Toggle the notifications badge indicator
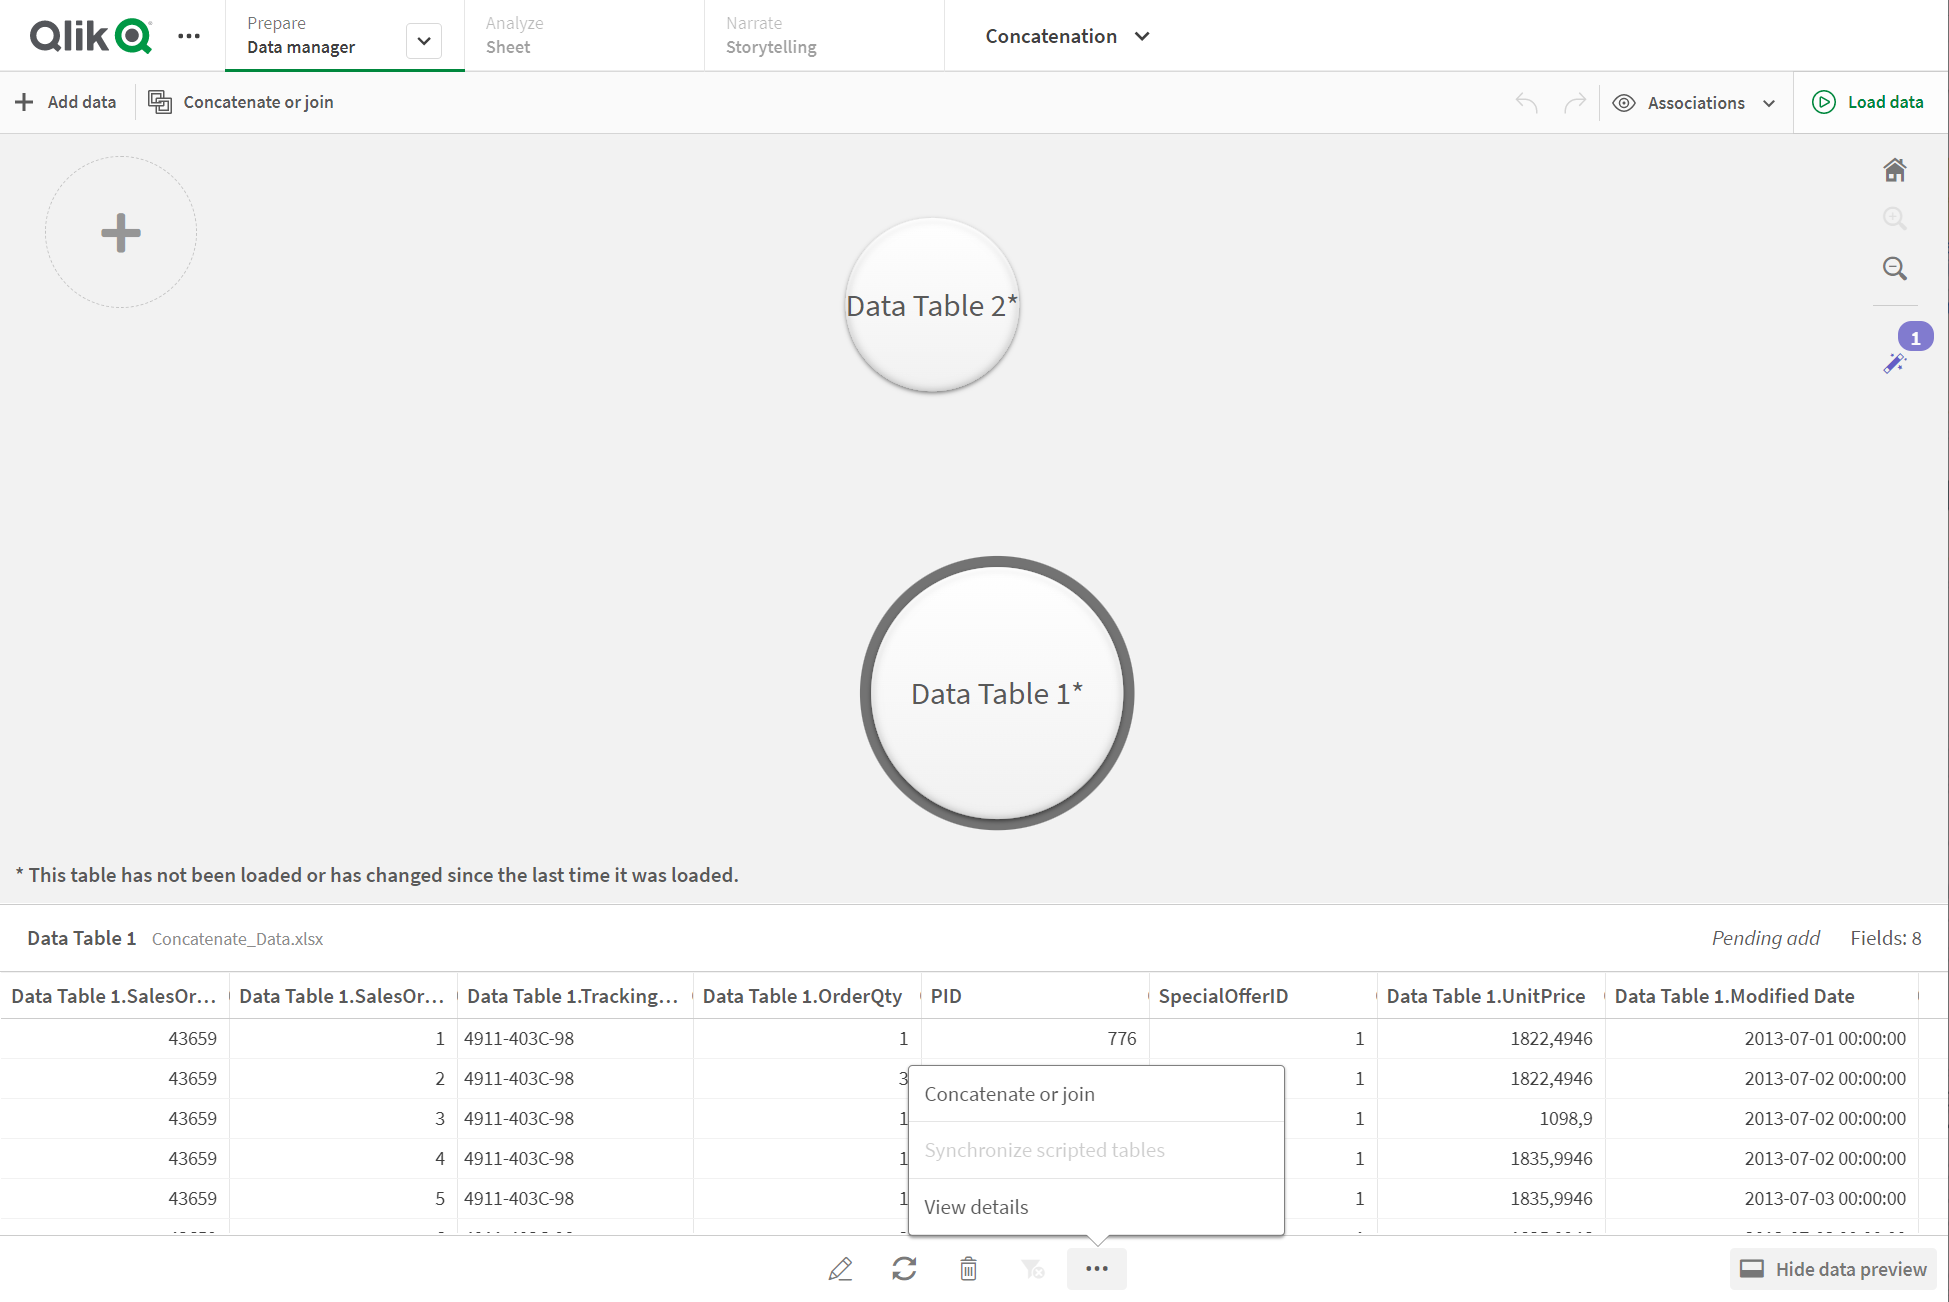This screenshot has height=1302, width=1949. tap(1916, 336)
